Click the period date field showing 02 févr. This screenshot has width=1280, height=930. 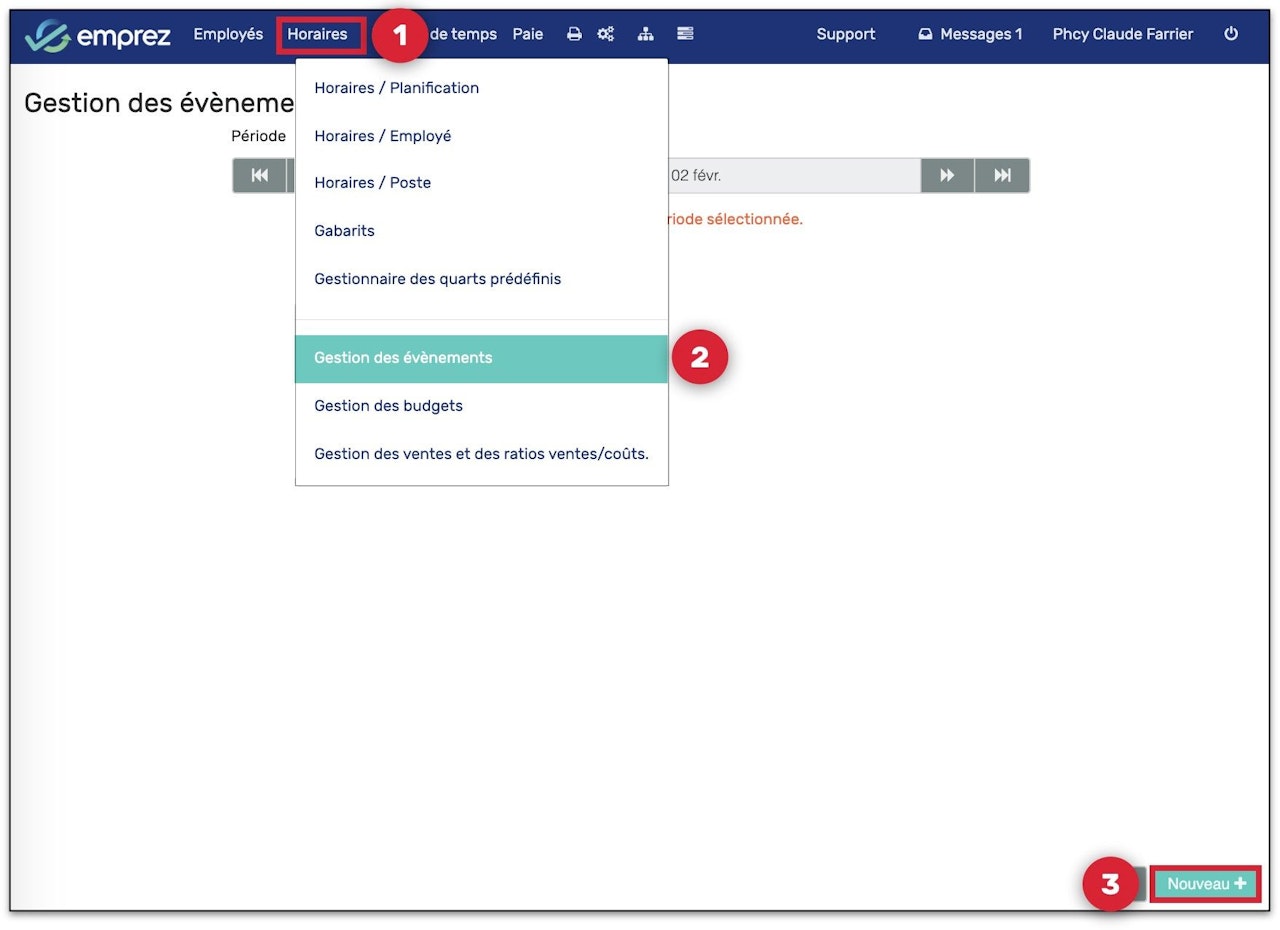(x=790, y=176)
